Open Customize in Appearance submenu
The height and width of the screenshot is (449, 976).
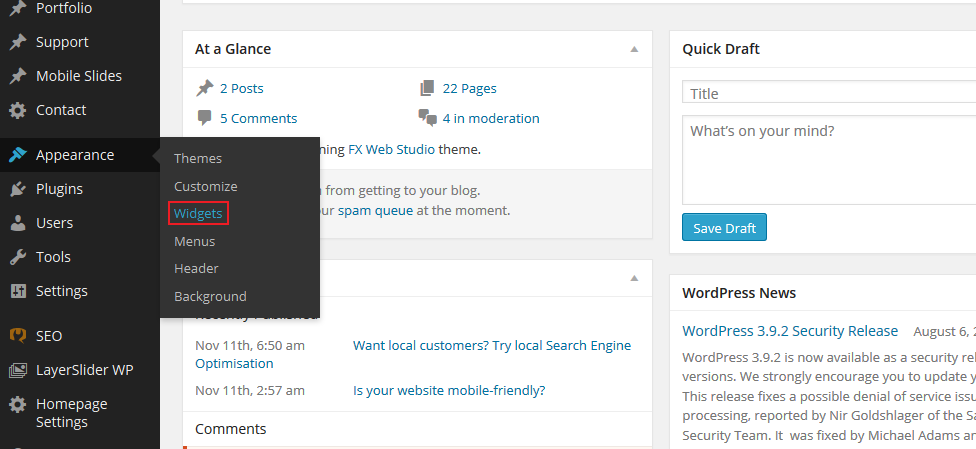click(205, 187)
